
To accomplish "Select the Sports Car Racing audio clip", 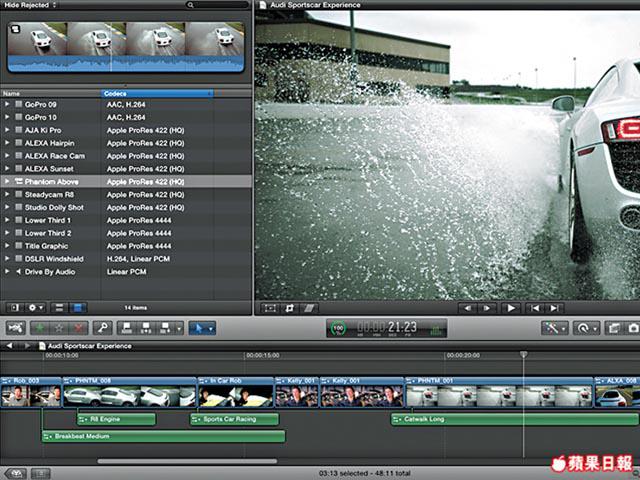I will 234,419.
